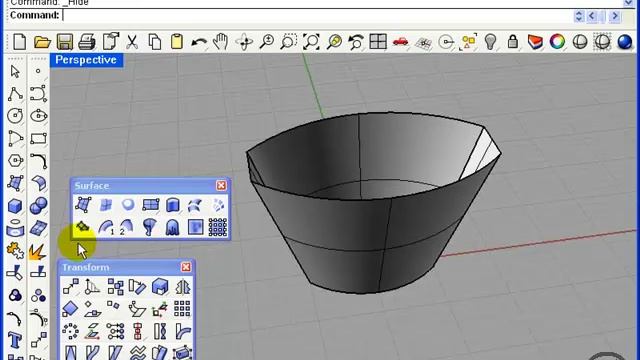640x360 pixels.
Task: Choose the arrow Select tool in sidebar
Action: tap(15, 71)
